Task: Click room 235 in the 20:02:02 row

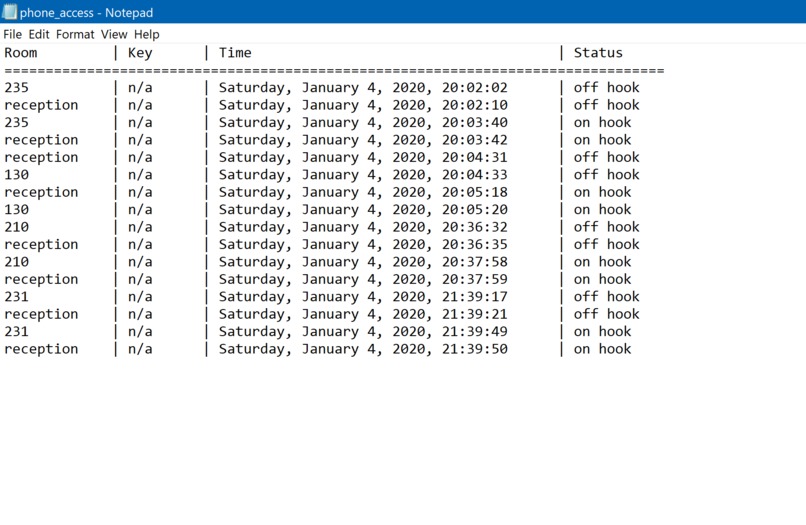Action: tap(16, 87)
